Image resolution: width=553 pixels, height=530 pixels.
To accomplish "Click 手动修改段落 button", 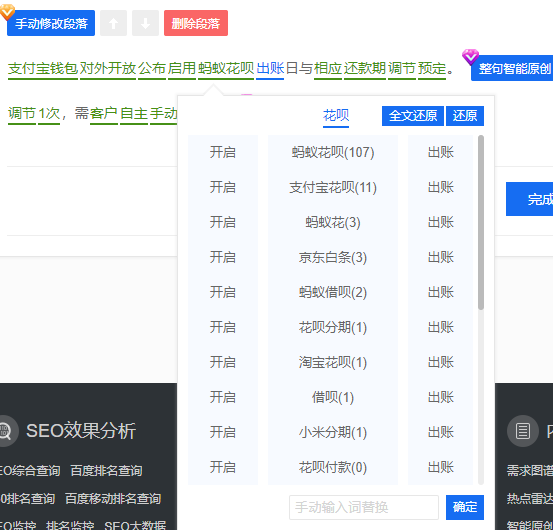I will click(x=51, y=23).
